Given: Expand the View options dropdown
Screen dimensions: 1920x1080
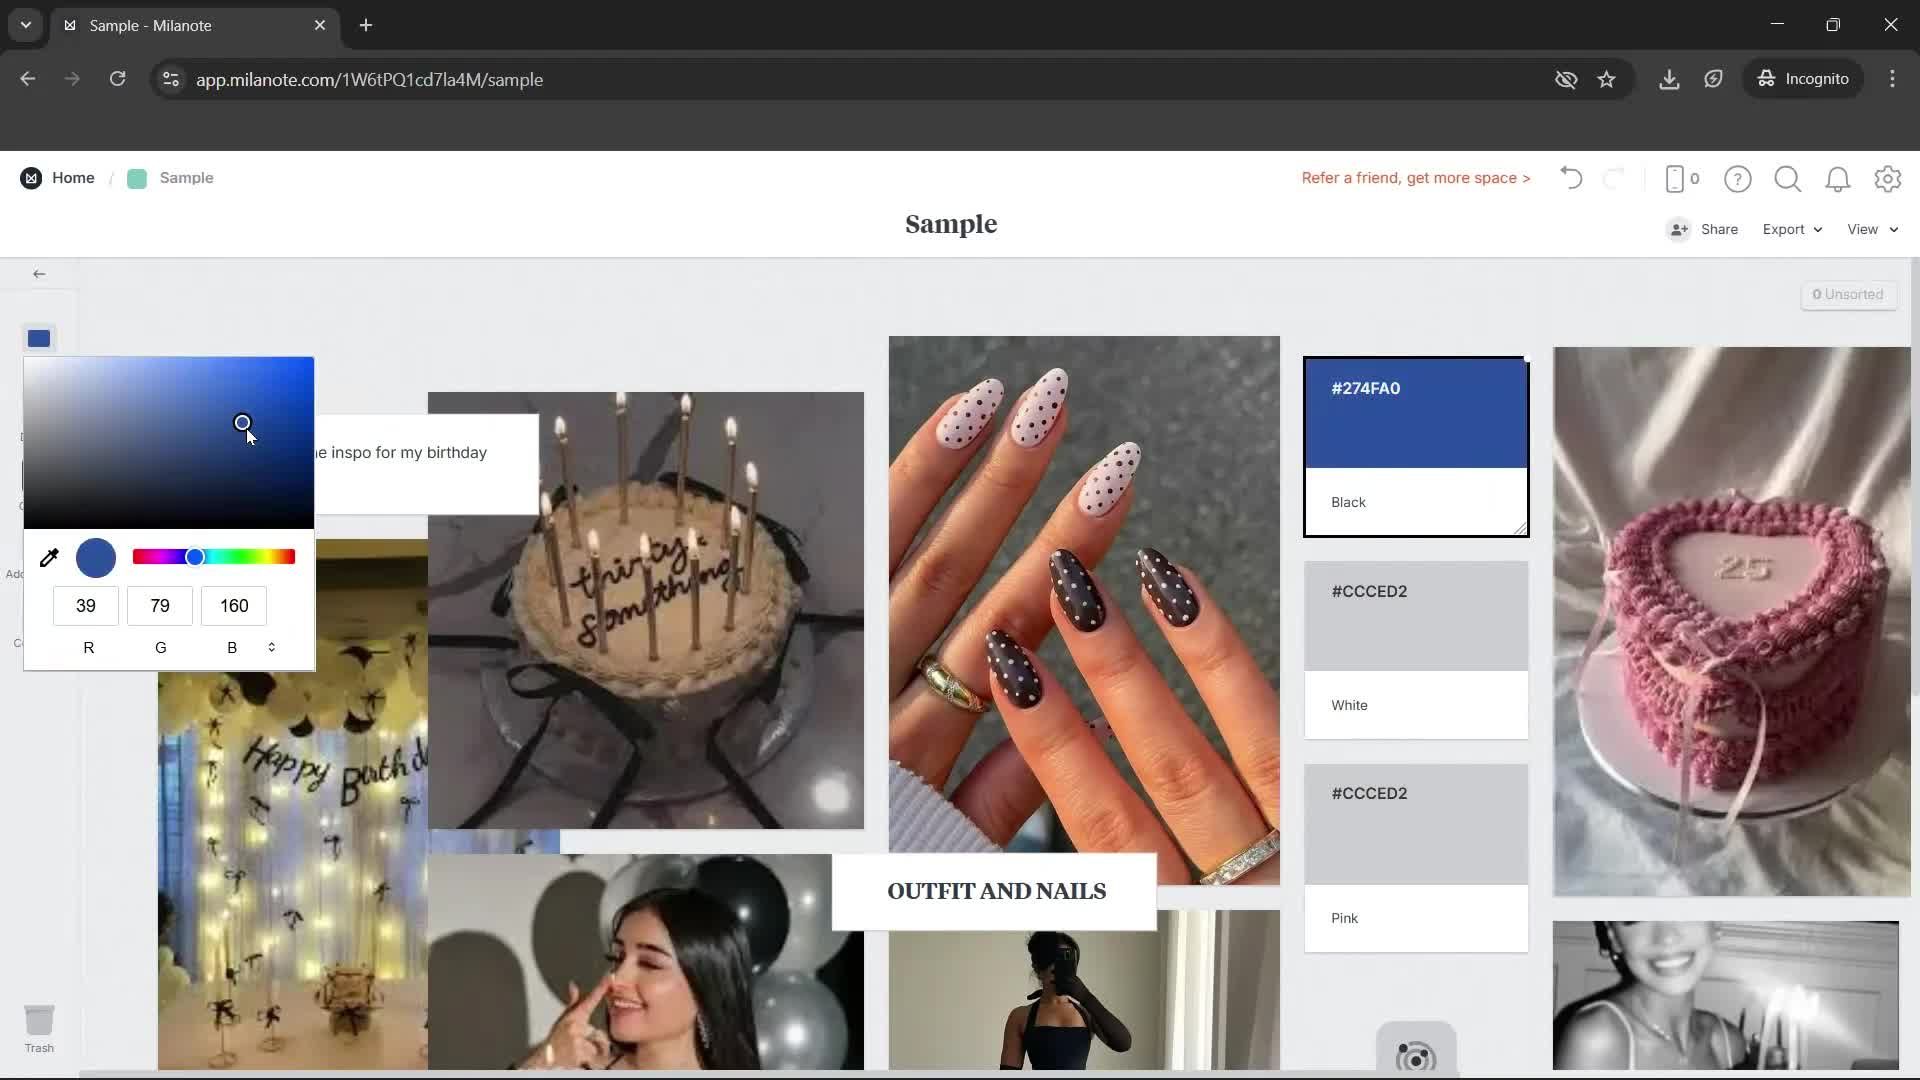Looking at the screenshot, I should (1870, 229).
